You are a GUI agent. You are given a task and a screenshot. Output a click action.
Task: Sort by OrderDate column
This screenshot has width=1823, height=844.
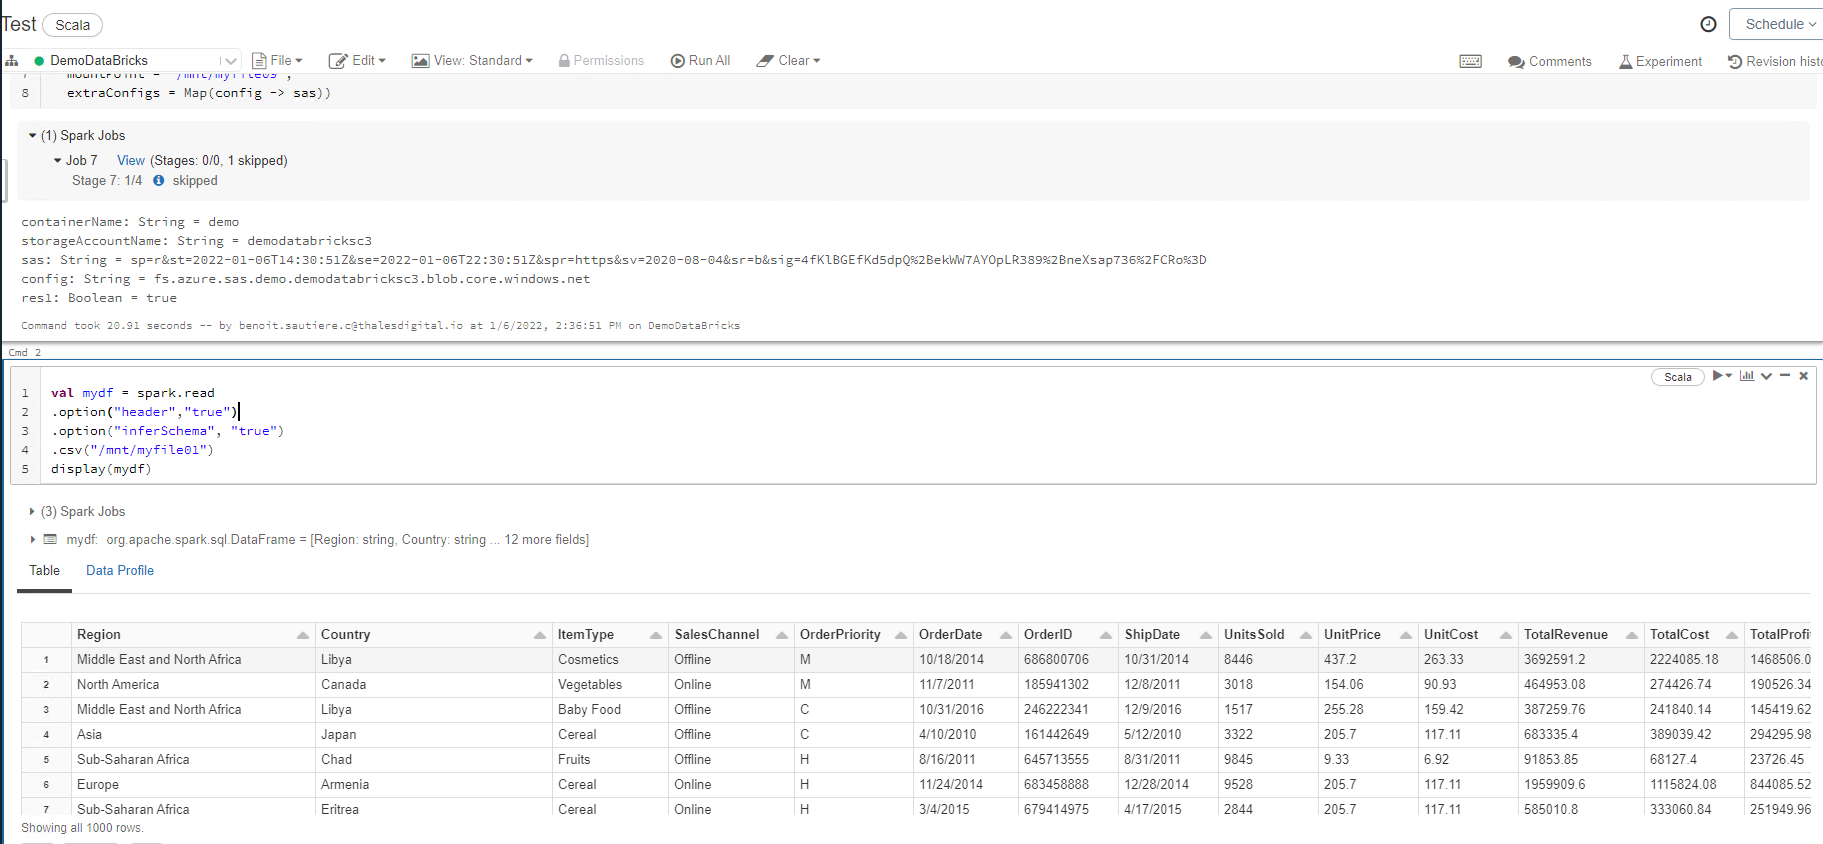[1006, 635]
